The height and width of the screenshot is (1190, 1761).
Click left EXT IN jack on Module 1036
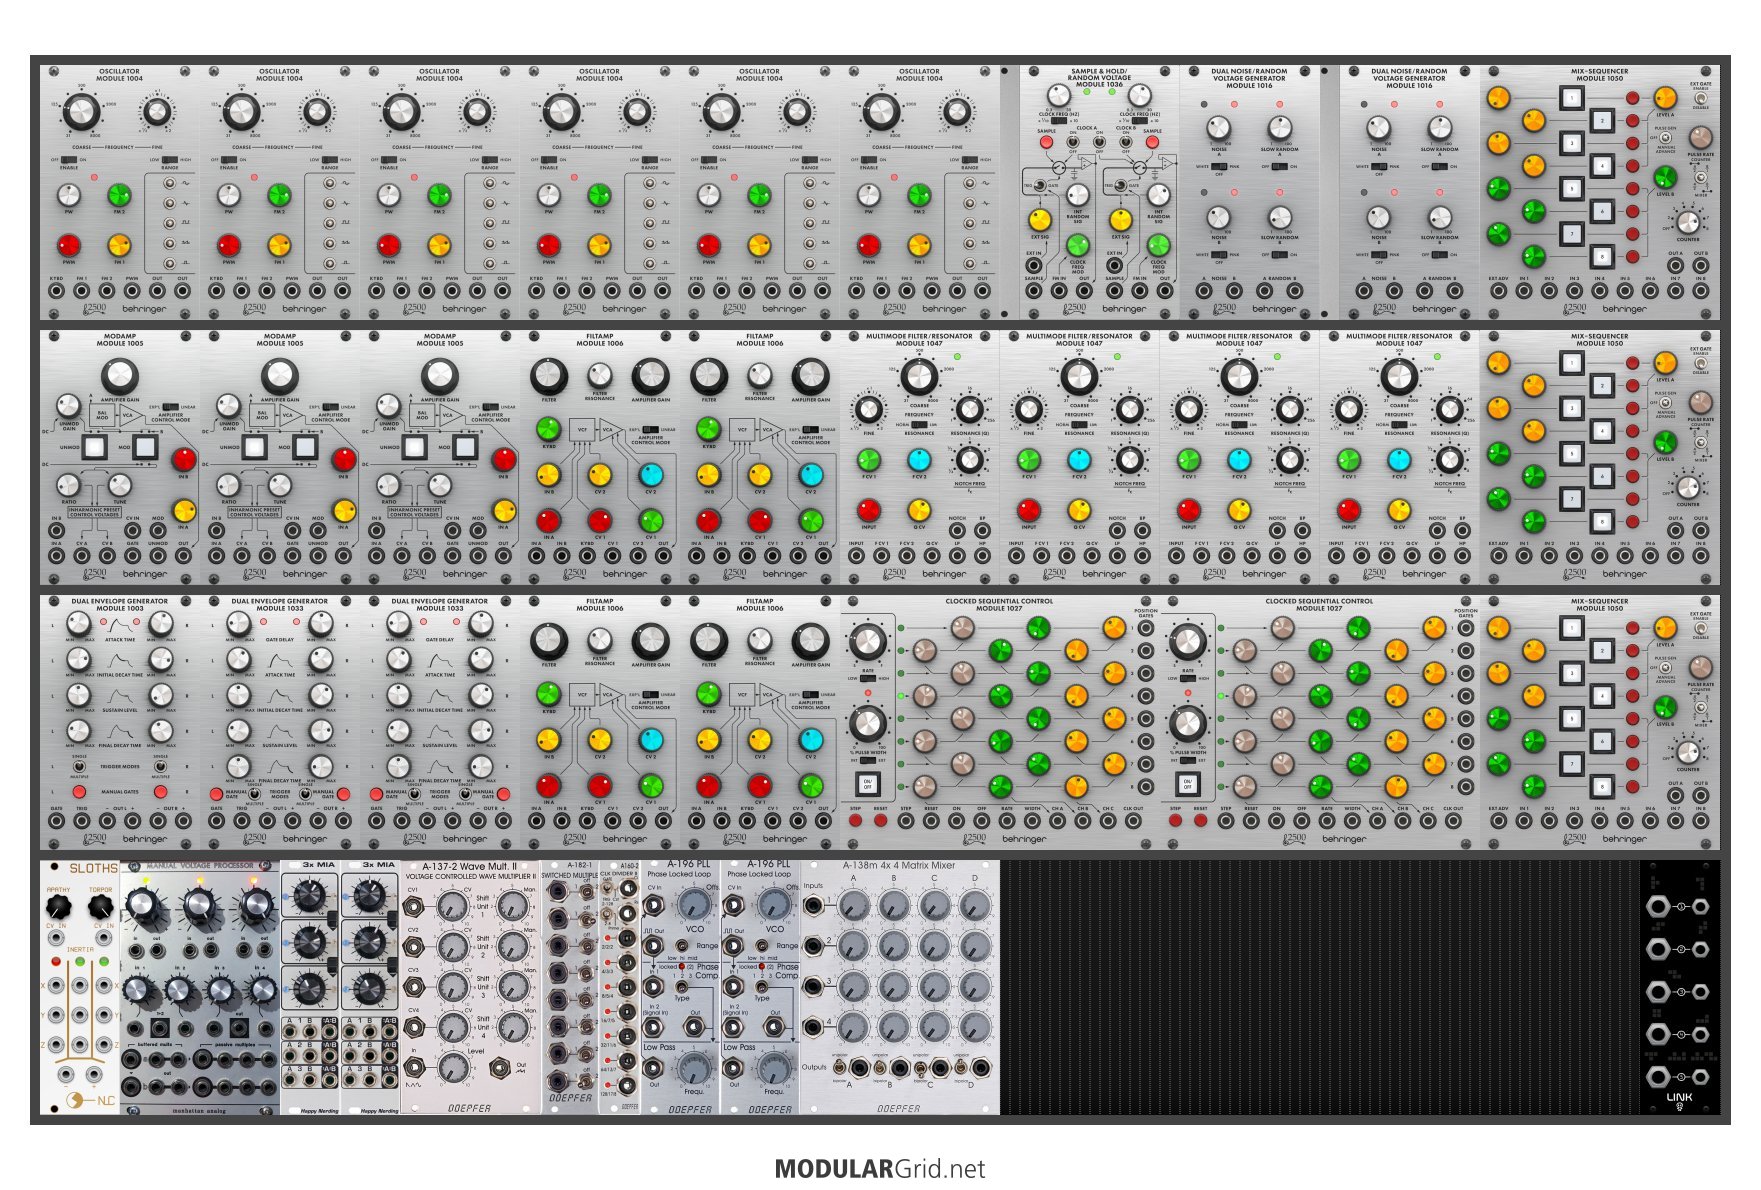click(1033, 267)
